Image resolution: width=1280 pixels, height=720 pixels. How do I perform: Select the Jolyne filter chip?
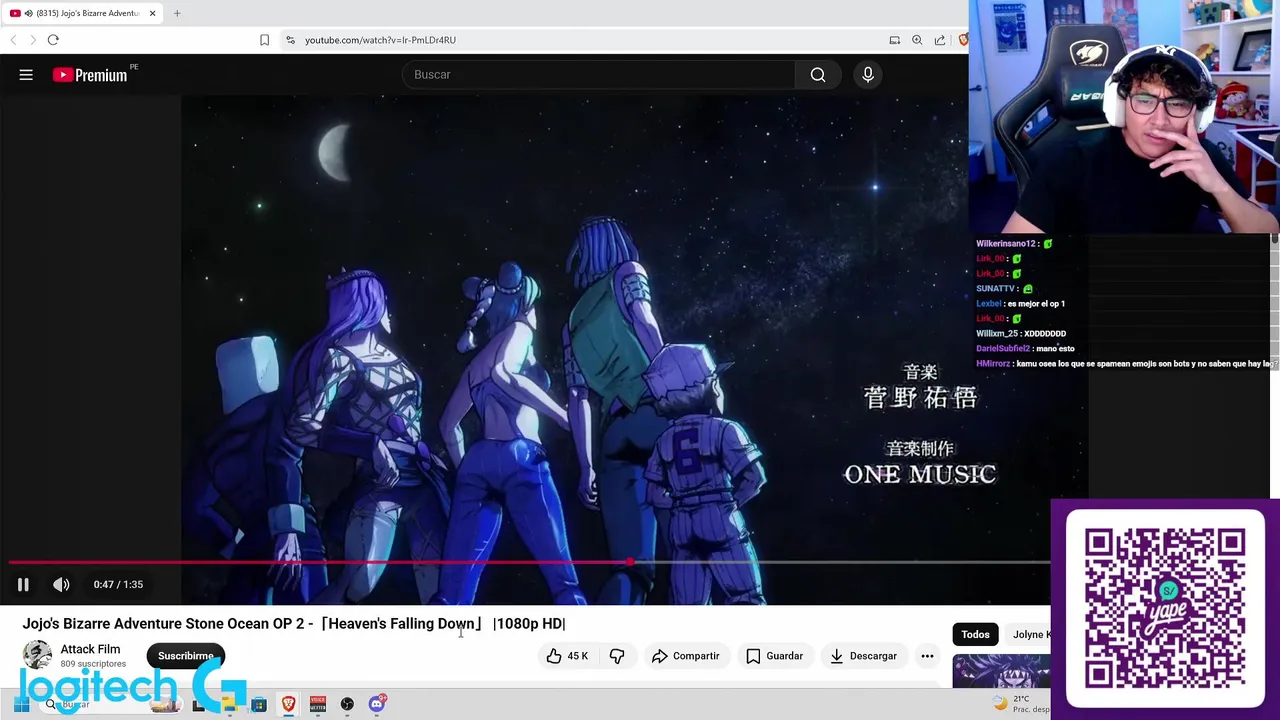1030,634
